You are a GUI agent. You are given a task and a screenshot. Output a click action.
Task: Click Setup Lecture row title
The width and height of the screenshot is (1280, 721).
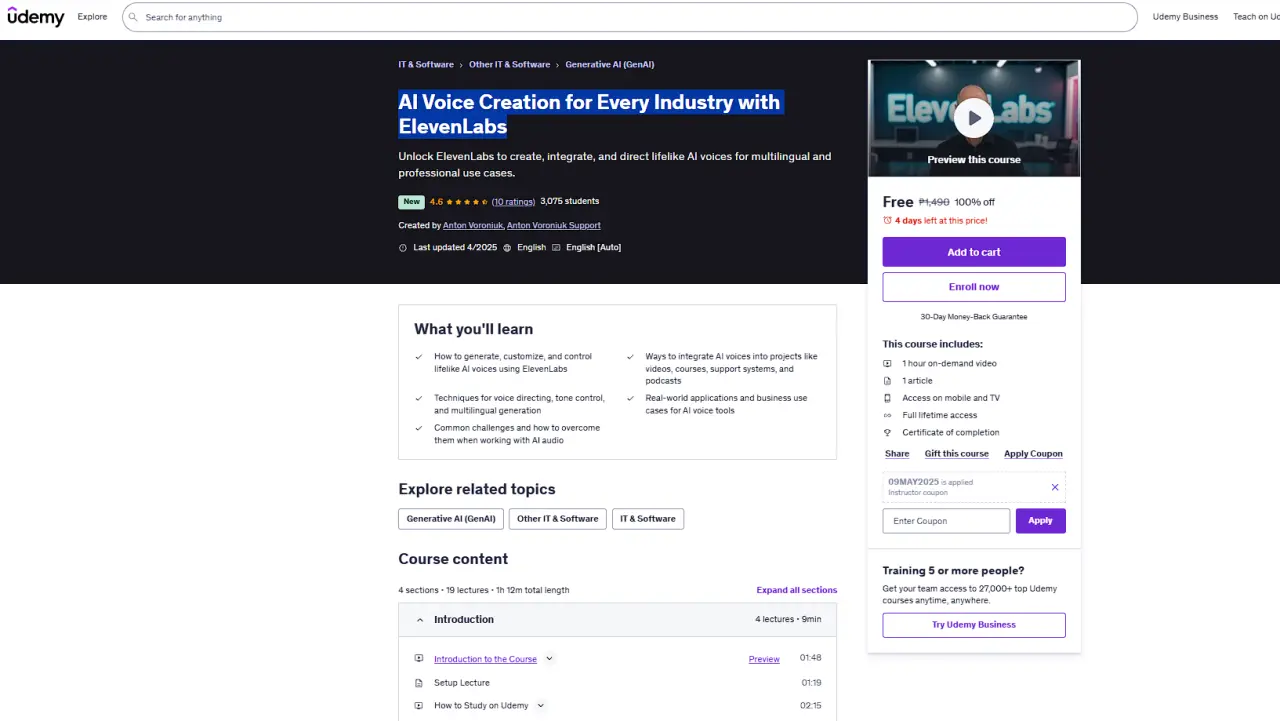coord(462,683)
